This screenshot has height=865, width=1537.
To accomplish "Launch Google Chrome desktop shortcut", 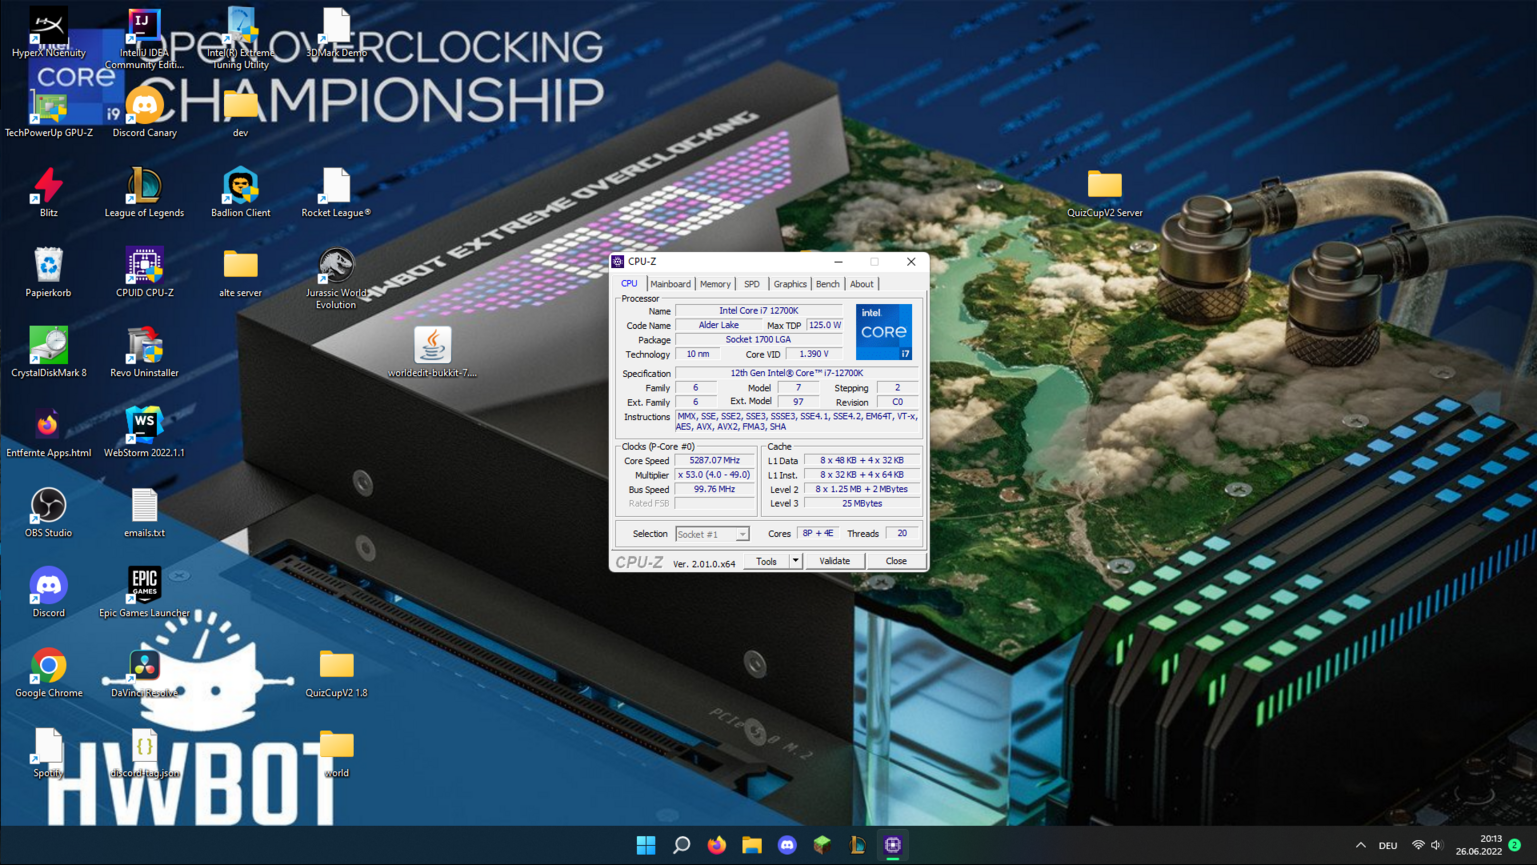I will (x=48, y=673).
